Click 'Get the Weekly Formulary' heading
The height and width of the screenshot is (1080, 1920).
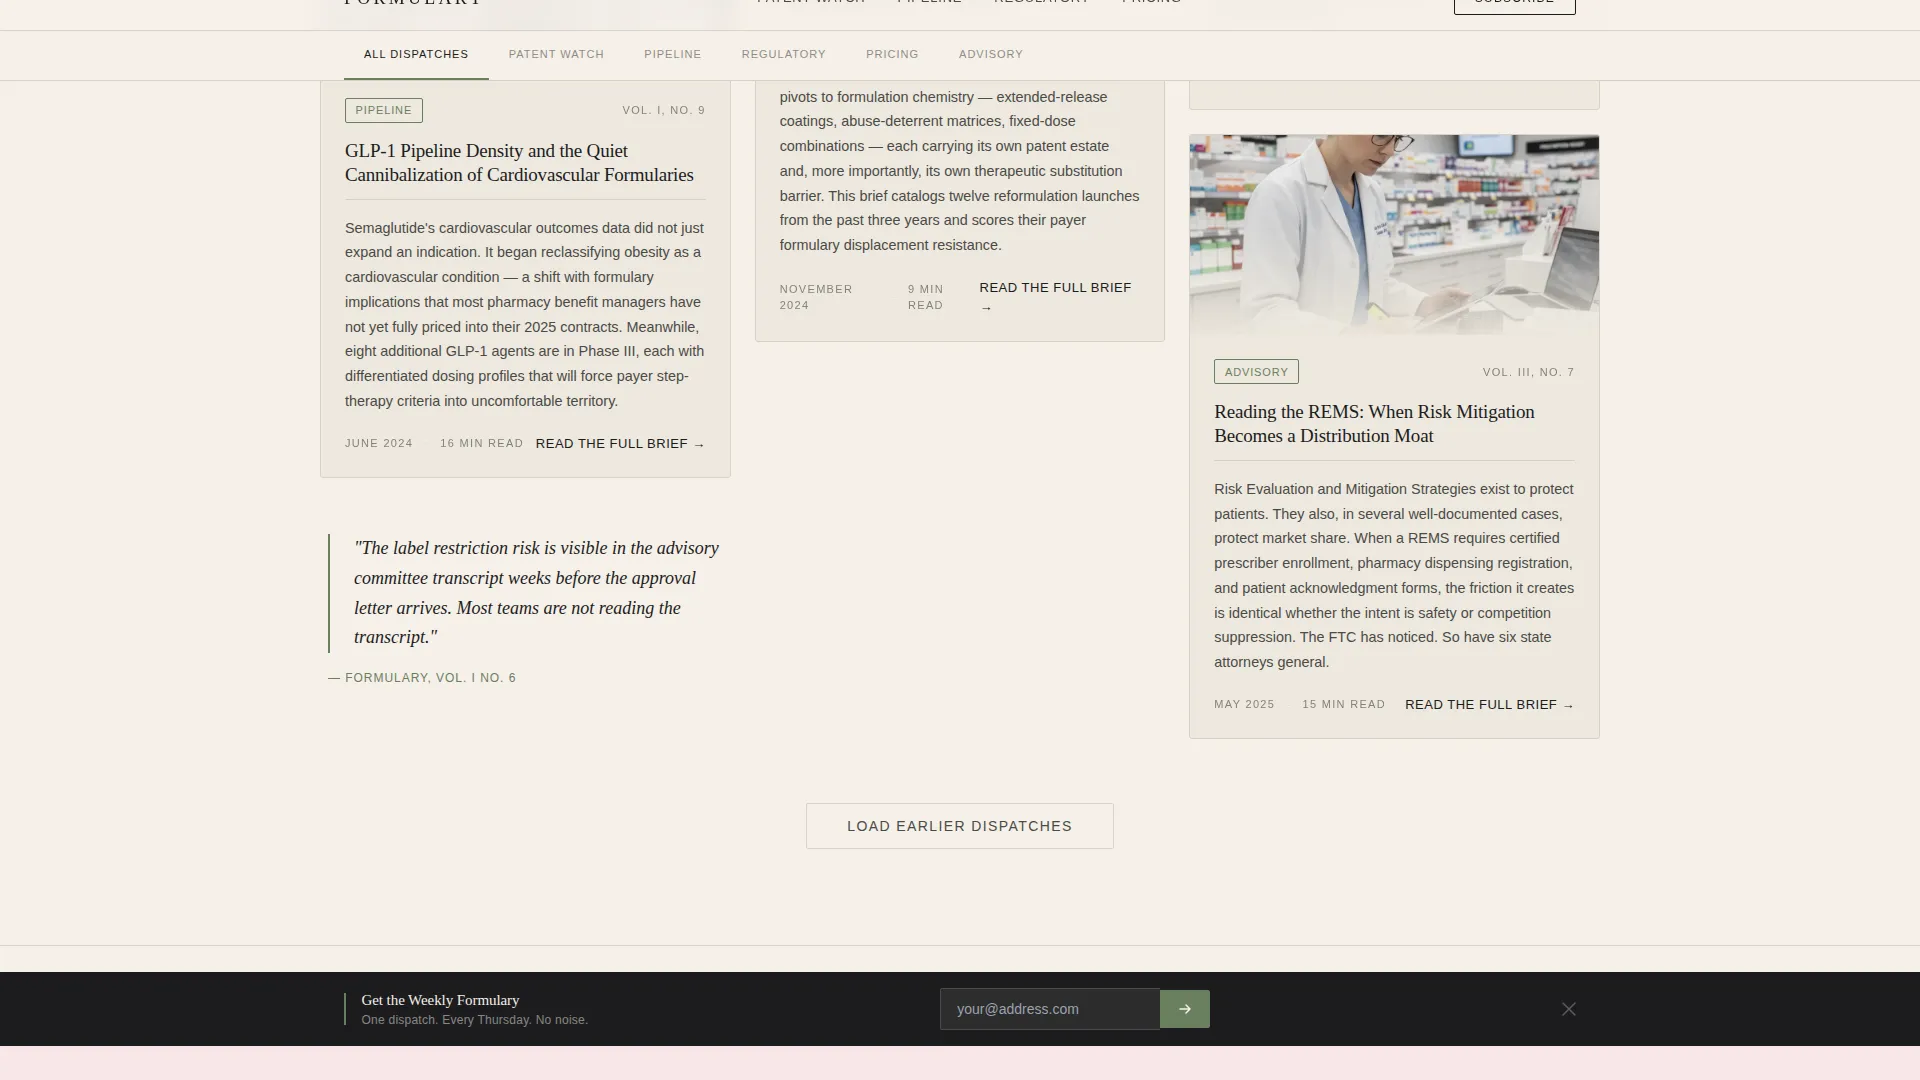[x=440, y=1000]
